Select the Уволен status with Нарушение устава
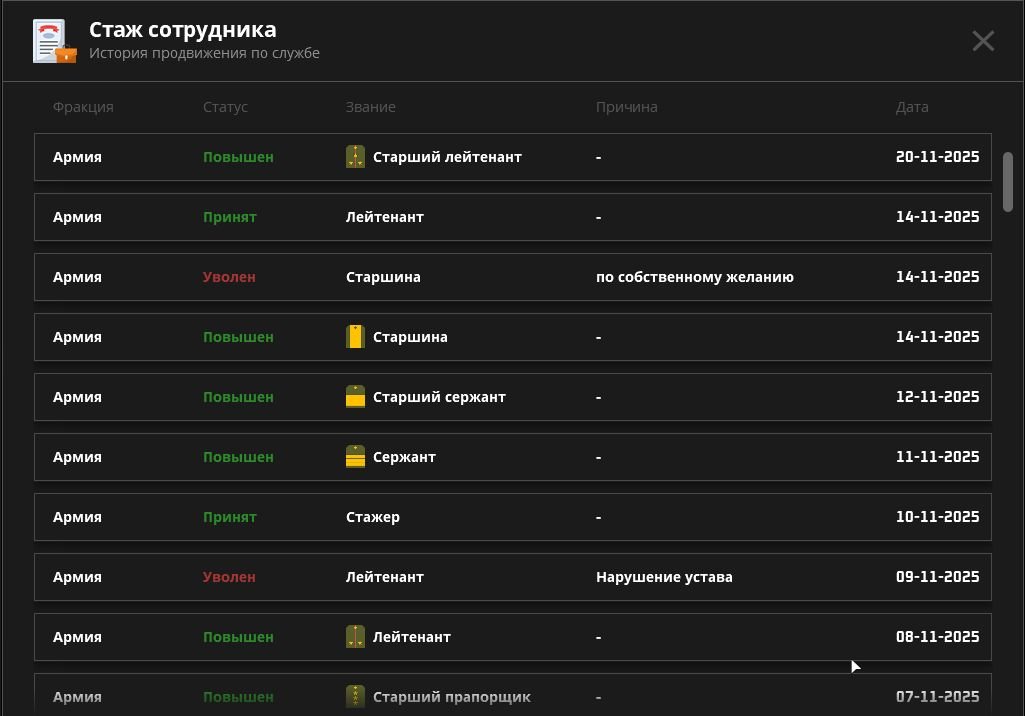Image resolution: width=1025 pixels, height=716 pixels. (x=229, y=577)
